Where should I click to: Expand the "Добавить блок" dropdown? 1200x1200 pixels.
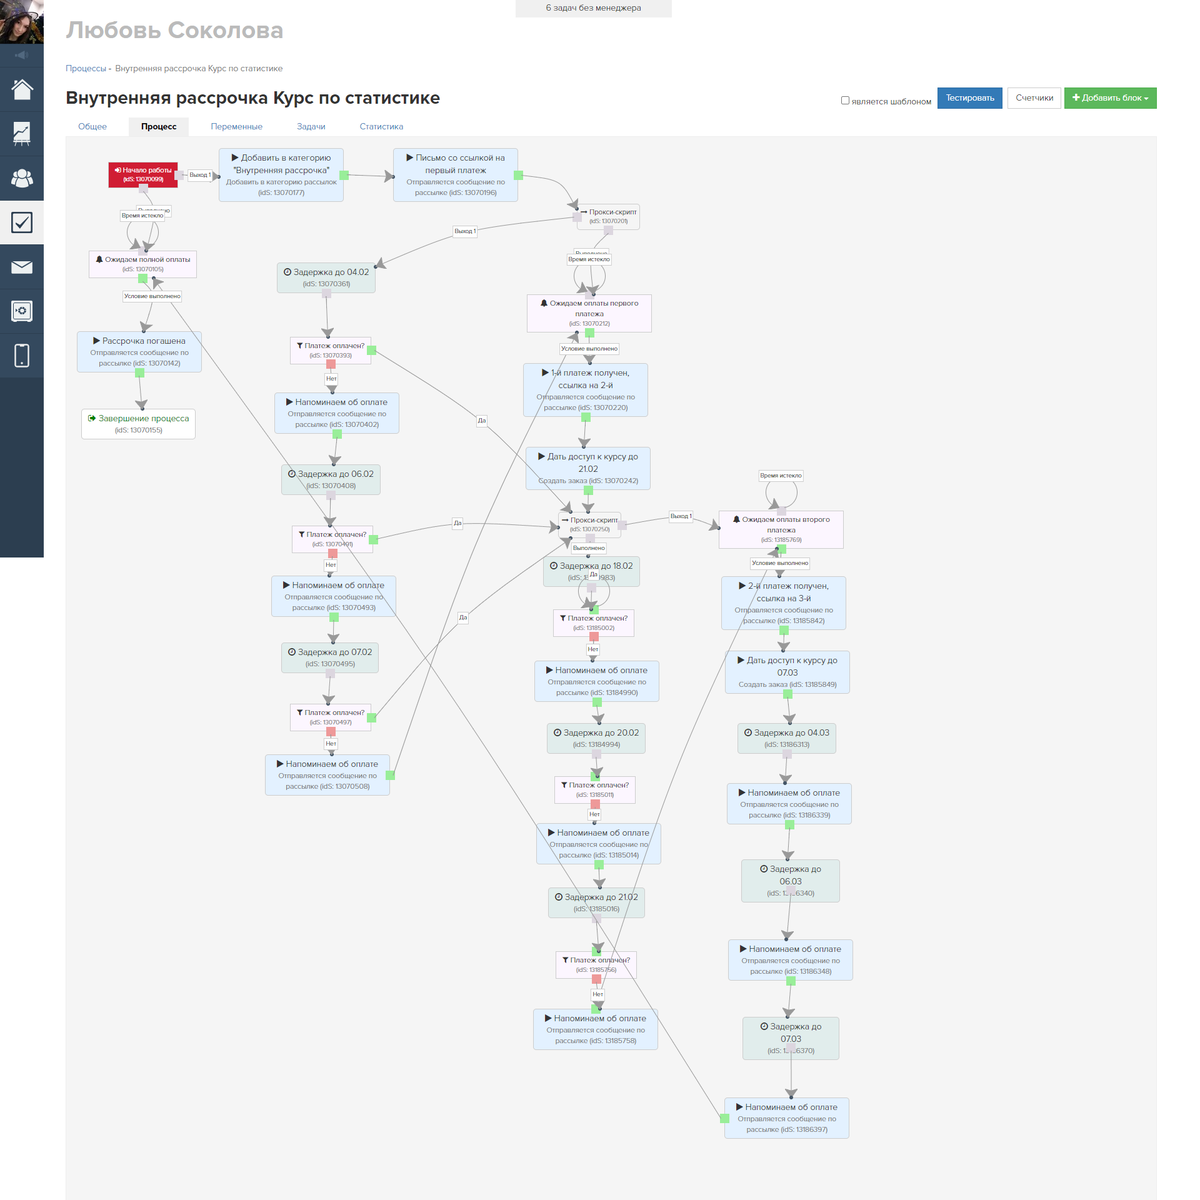click(1110, 98)
